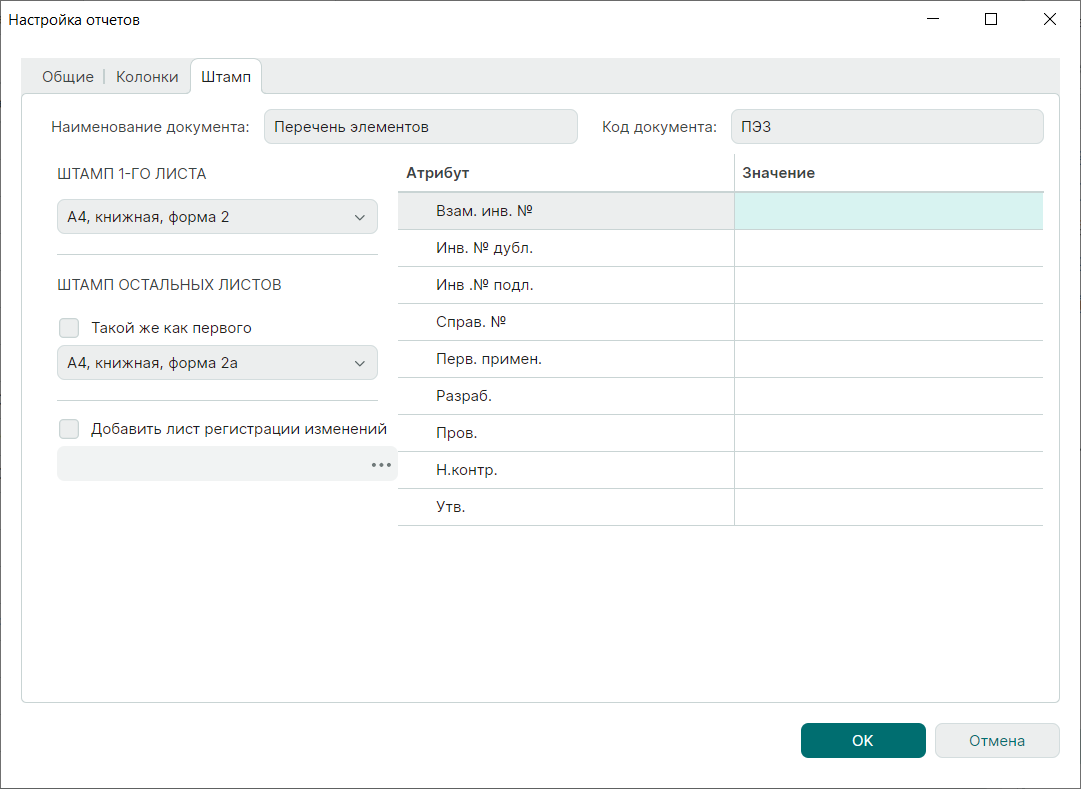Open the first sheet stamp dropdown
Image resolution: width=1081 pixels, height=789 pixels.
coord(217,217)
